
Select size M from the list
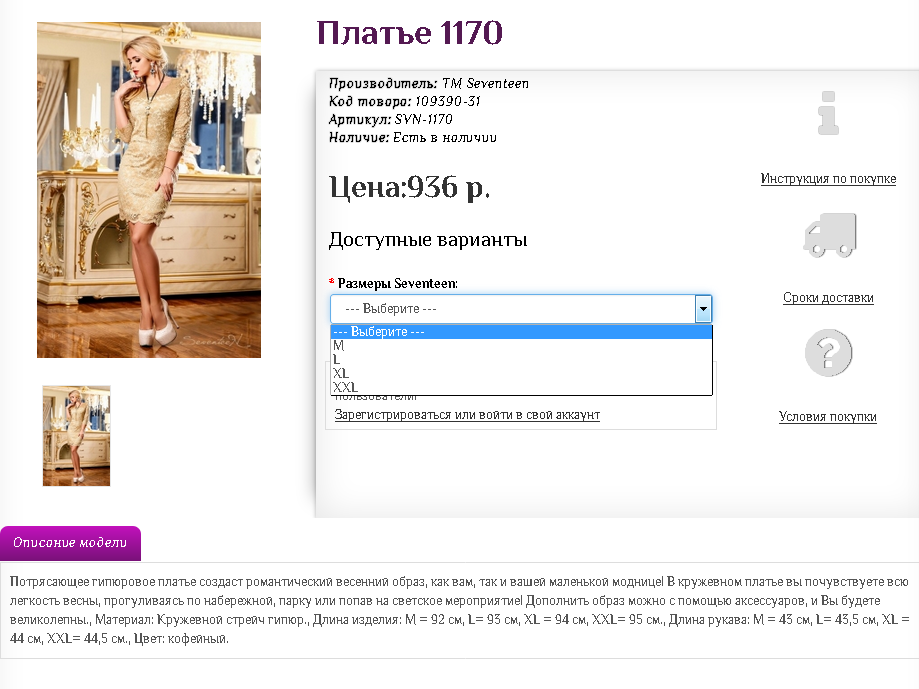click(522, 346)
